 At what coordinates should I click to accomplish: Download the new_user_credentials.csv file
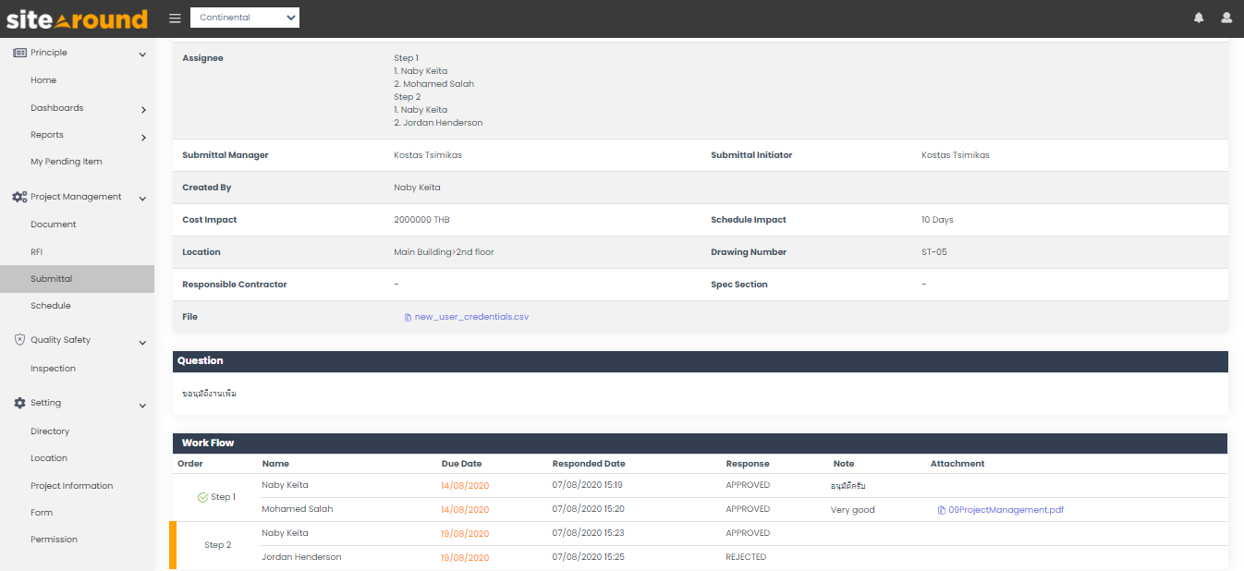tap(471, 317)
